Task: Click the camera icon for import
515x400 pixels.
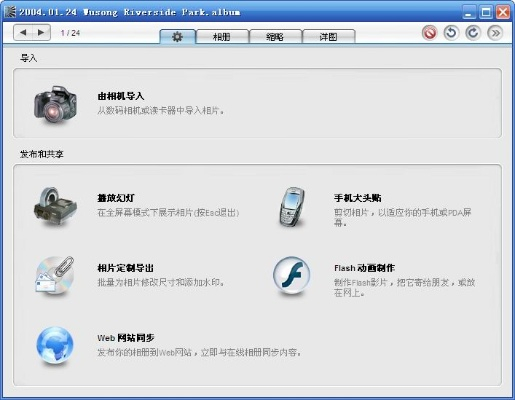Action: coord(55,105)
